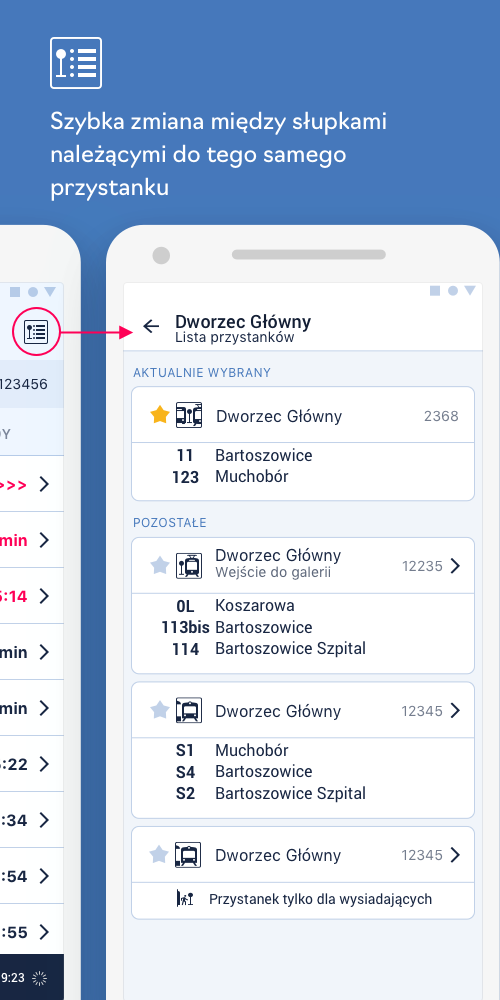Click bus icon next to S1 Muchobór card
Viewport: 500px width, 1000px height.
point(189,710)
